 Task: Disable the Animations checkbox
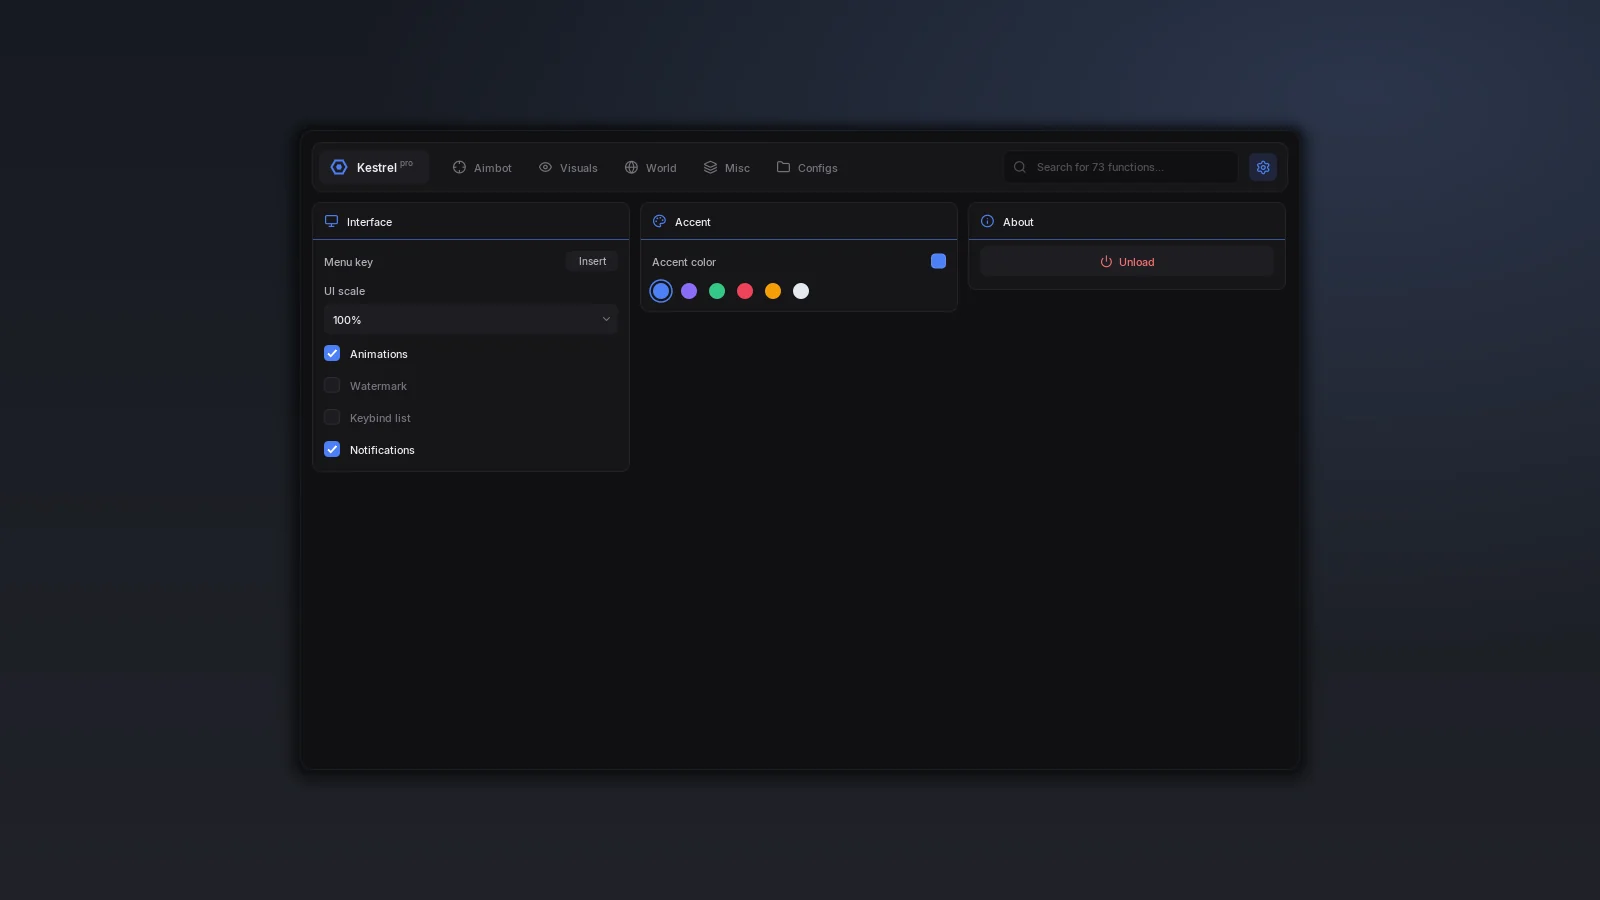pyautogui.click(x=332, y=353)
